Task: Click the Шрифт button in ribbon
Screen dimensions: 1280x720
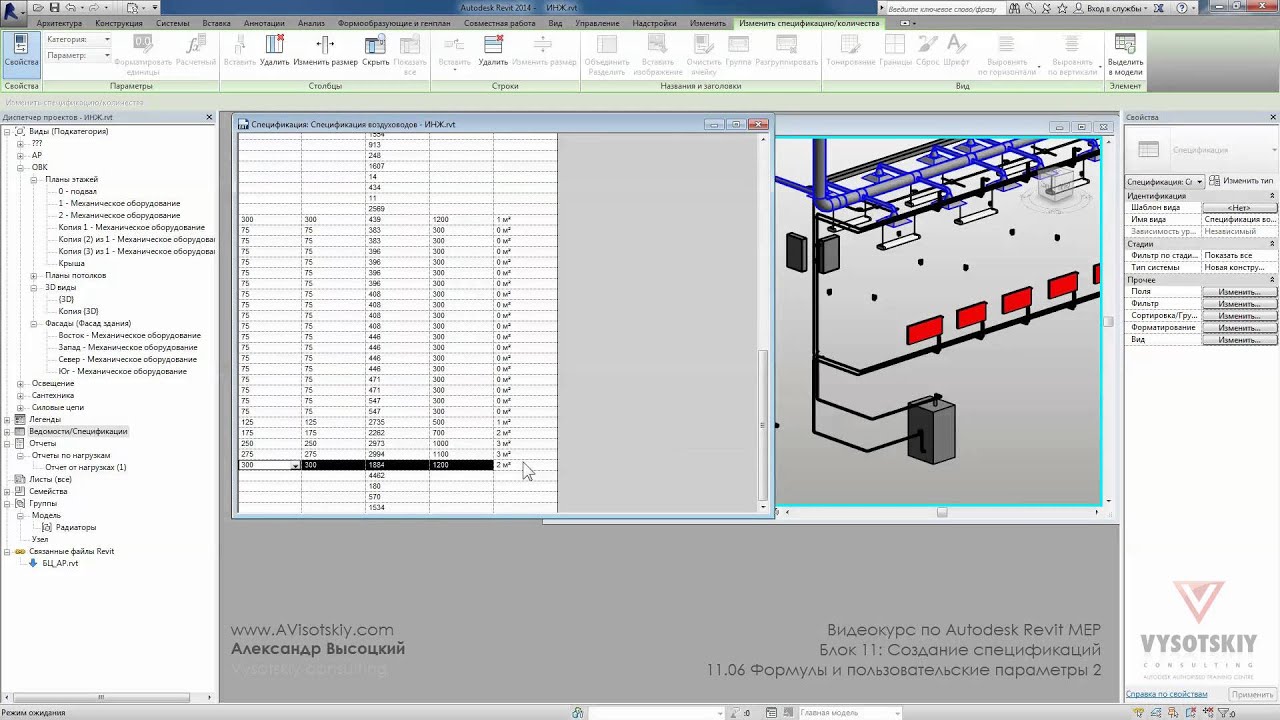Action: tap(956, 51)
